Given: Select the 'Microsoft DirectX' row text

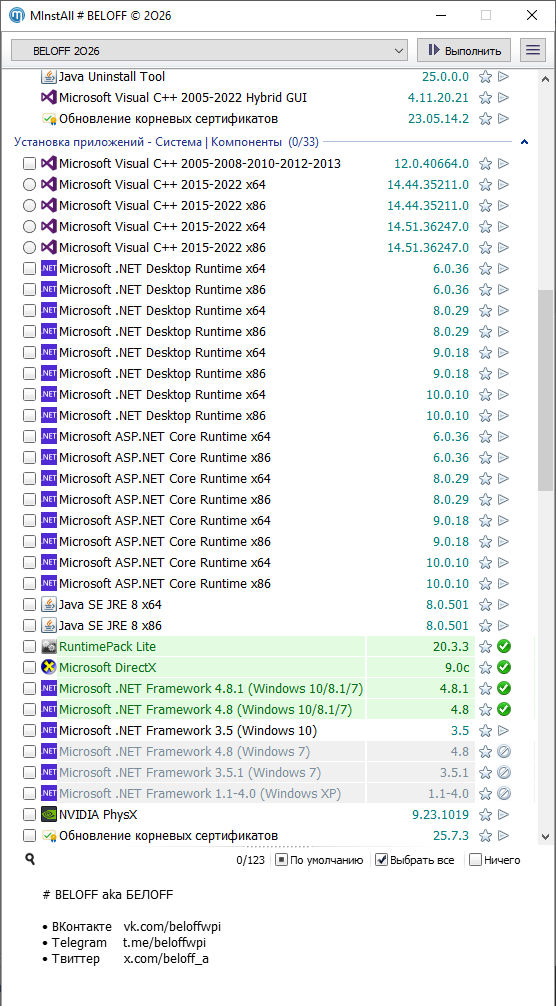Looking at the screenshot, I should tap(108, 667).
